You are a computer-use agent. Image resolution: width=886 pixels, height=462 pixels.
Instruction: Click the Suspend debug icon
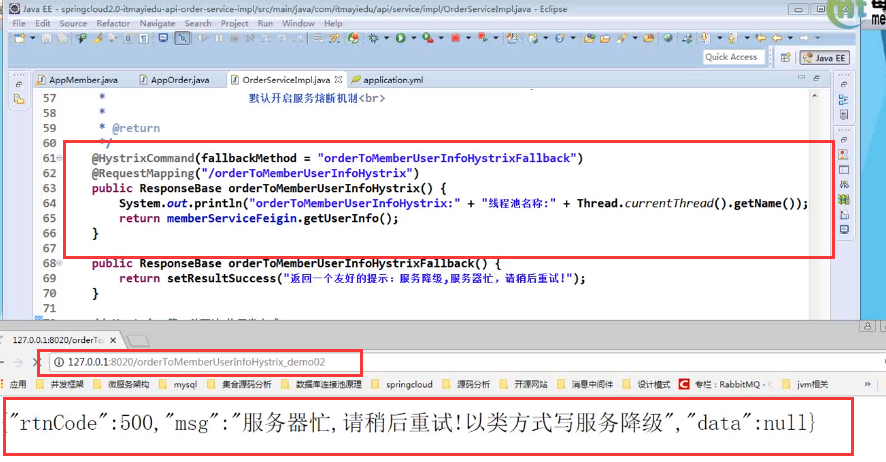coord(219,38)
